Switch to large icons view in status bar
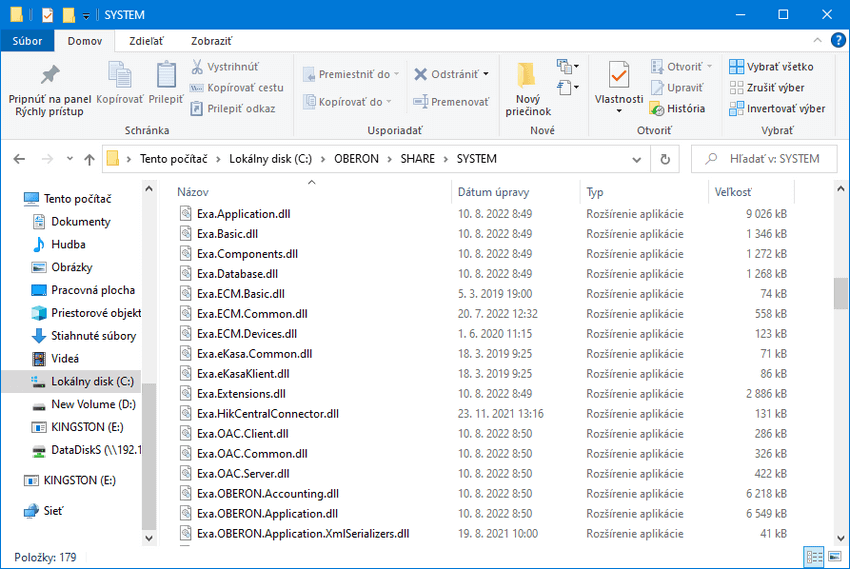850x569 pixels. click(x=832, y=557)
